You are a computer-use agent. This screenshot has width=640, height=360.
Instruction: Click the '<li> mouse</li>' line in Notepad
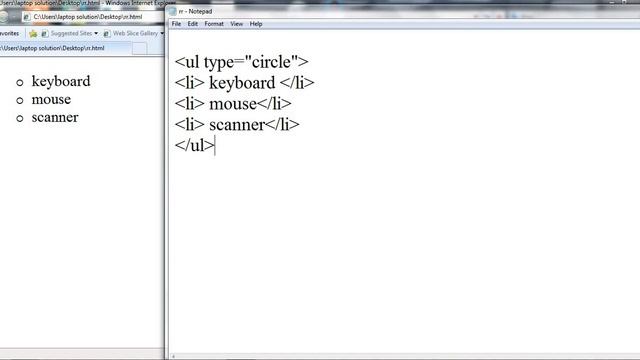tap(233, 104)
